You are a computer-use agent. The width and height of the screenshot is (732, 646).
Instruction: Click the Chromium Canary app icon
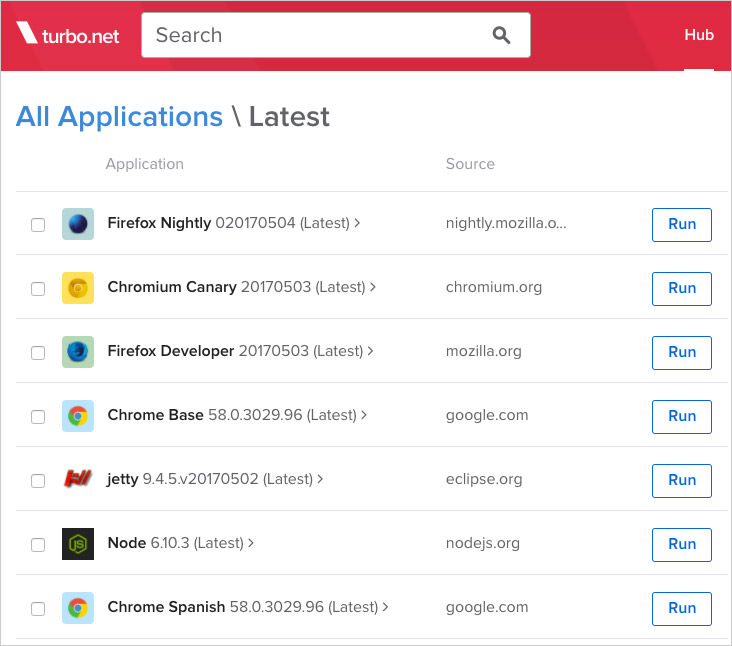pos(78,288)
